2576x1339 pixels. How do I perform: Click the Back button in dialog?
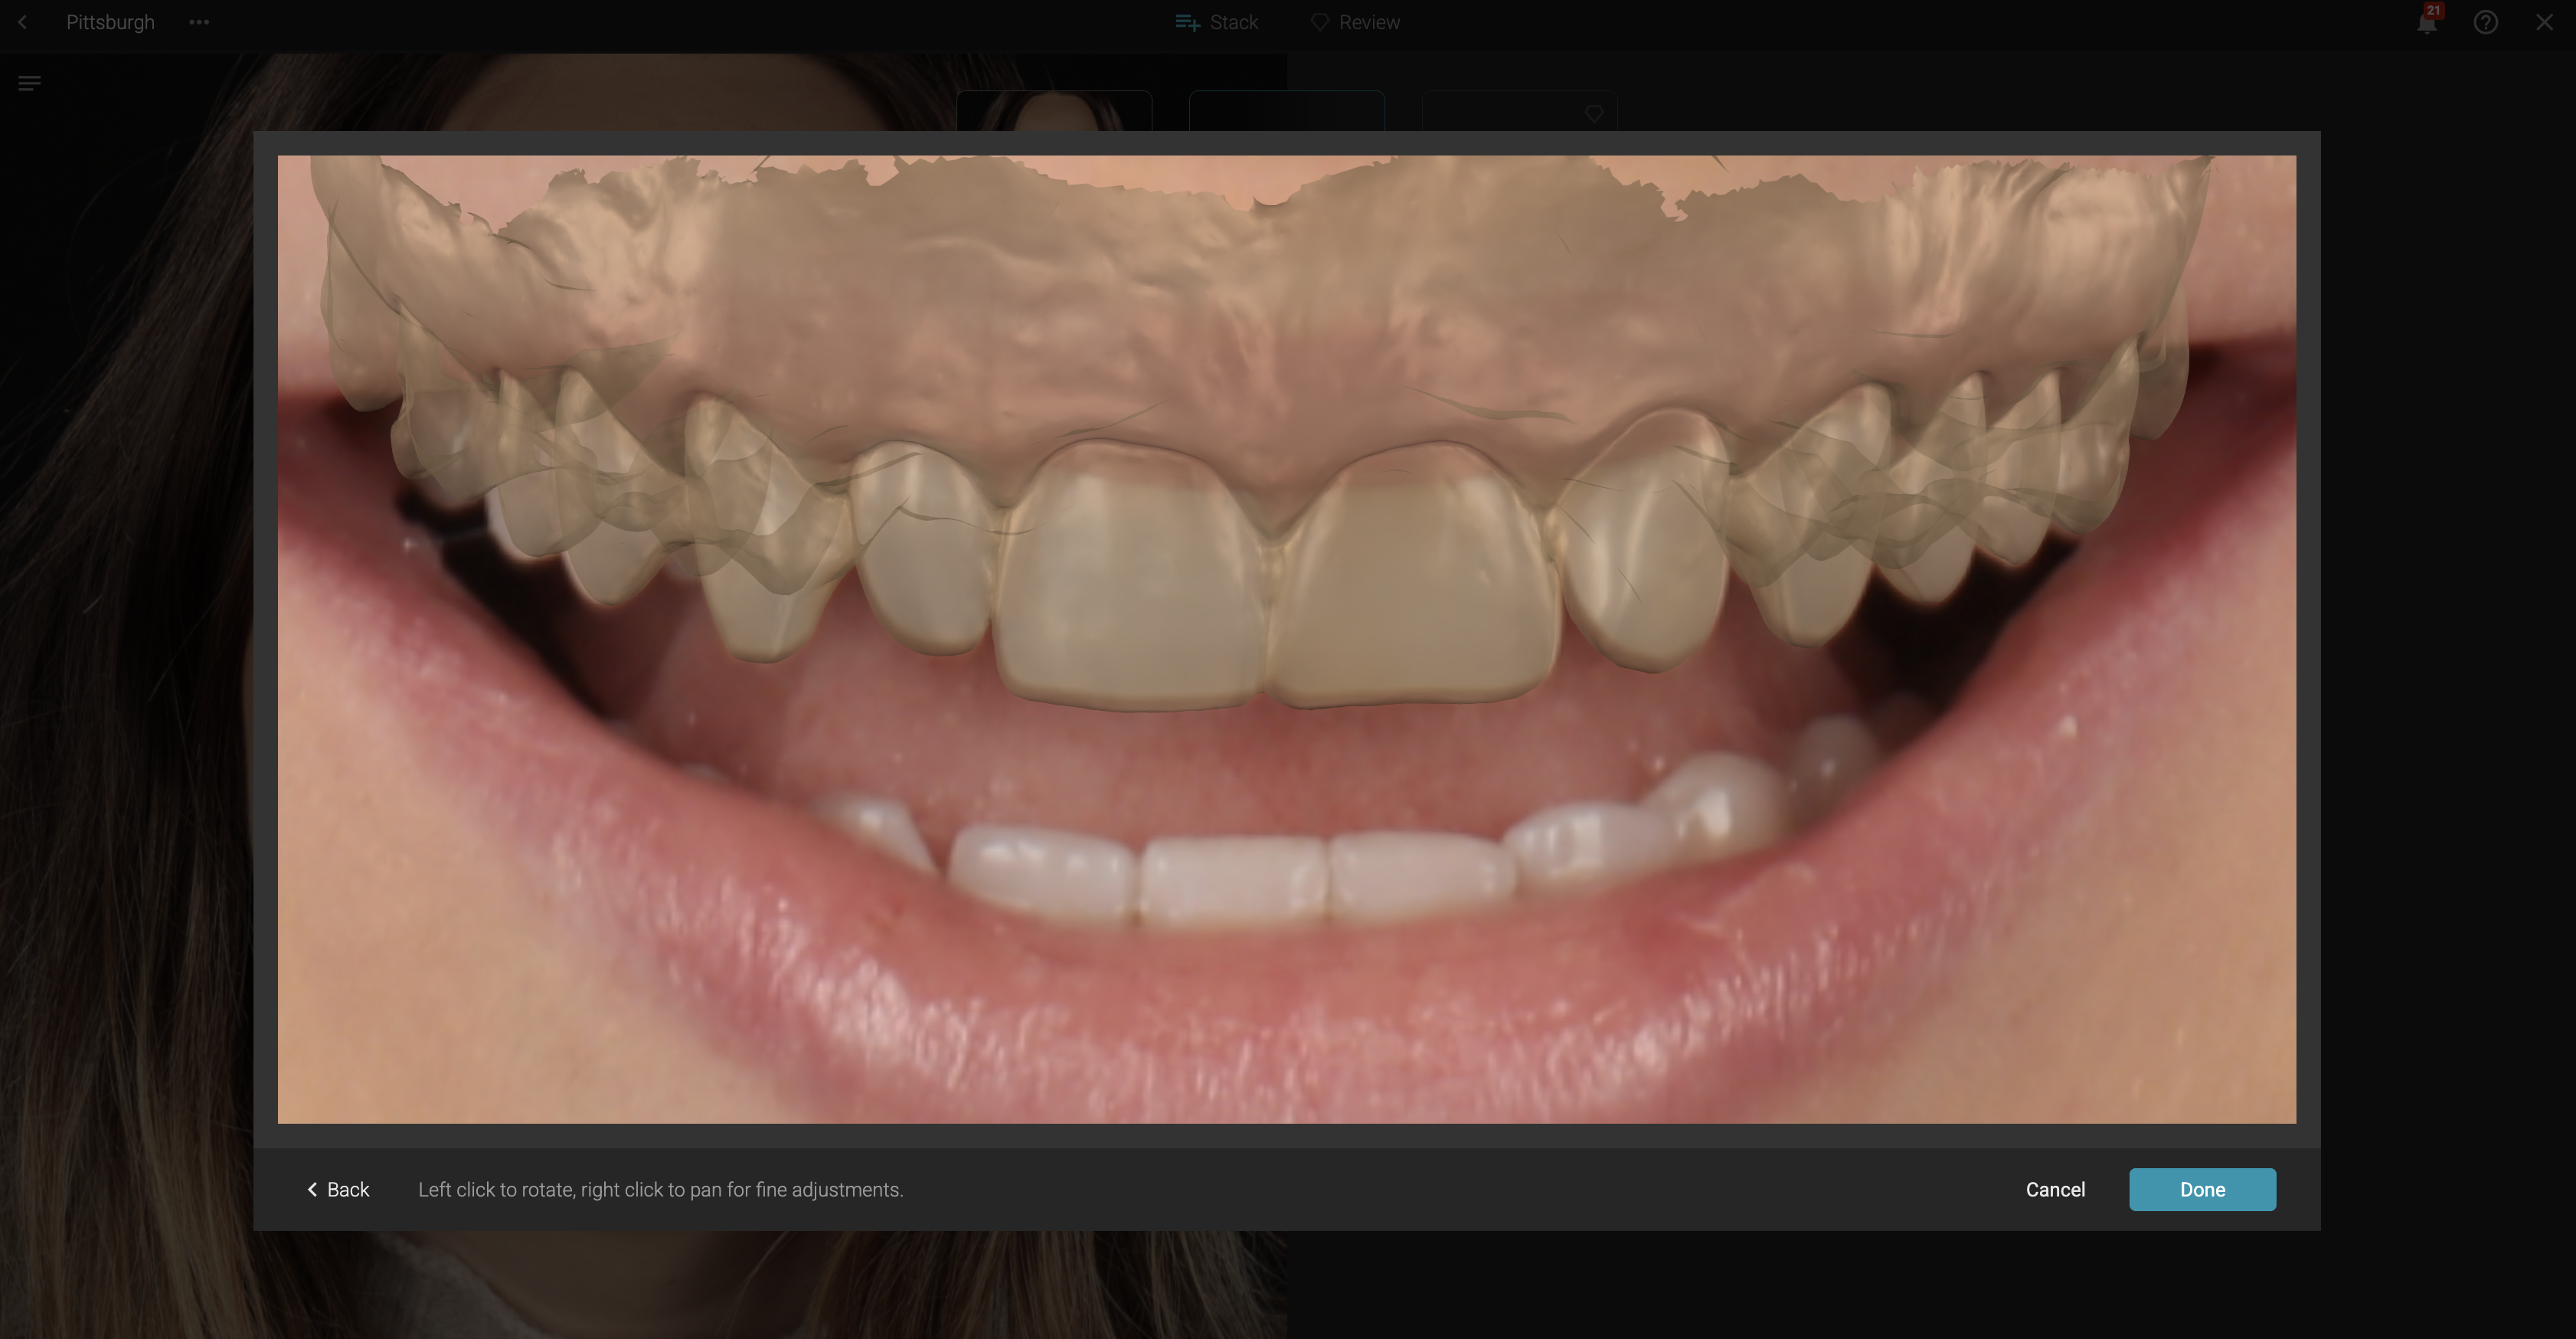click(x=338, y=1189)
